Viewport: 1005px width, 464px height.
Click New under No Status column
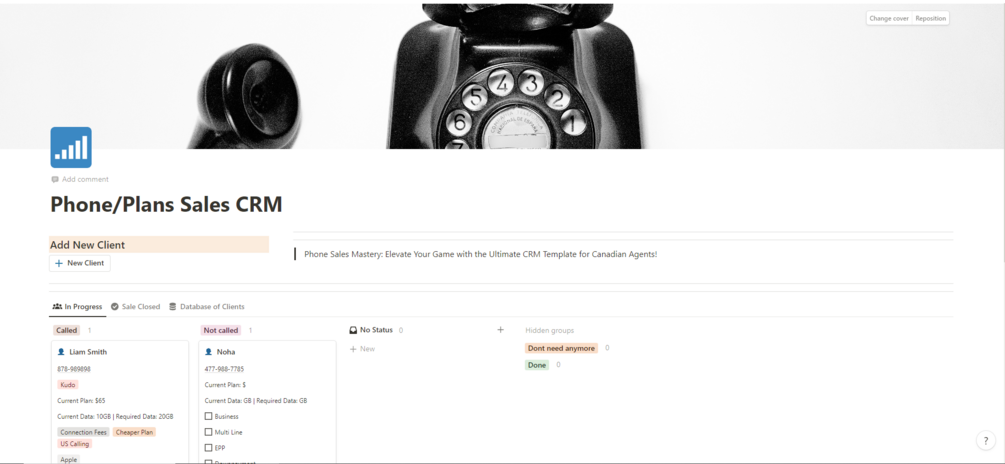tap(362, 349)
